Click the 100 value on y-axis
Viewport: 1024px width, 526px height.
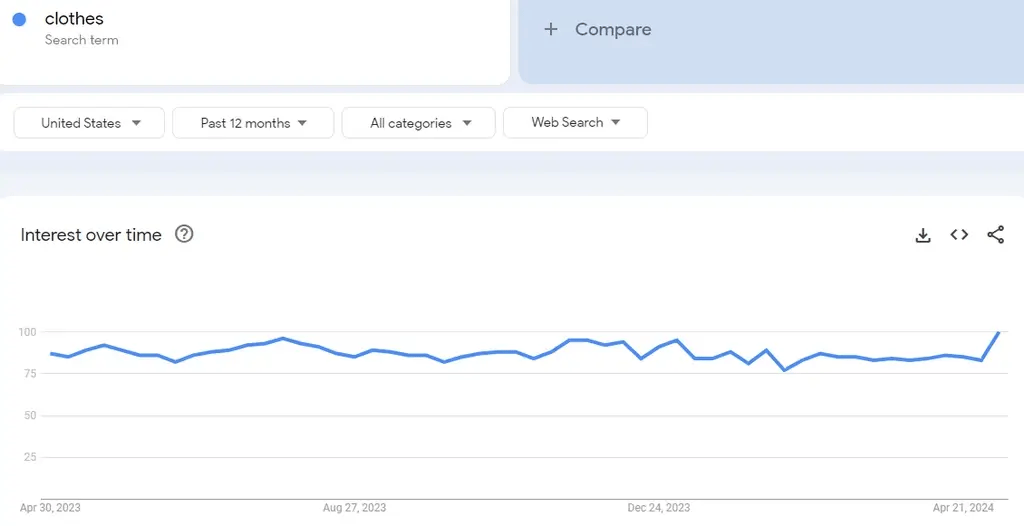27,332
